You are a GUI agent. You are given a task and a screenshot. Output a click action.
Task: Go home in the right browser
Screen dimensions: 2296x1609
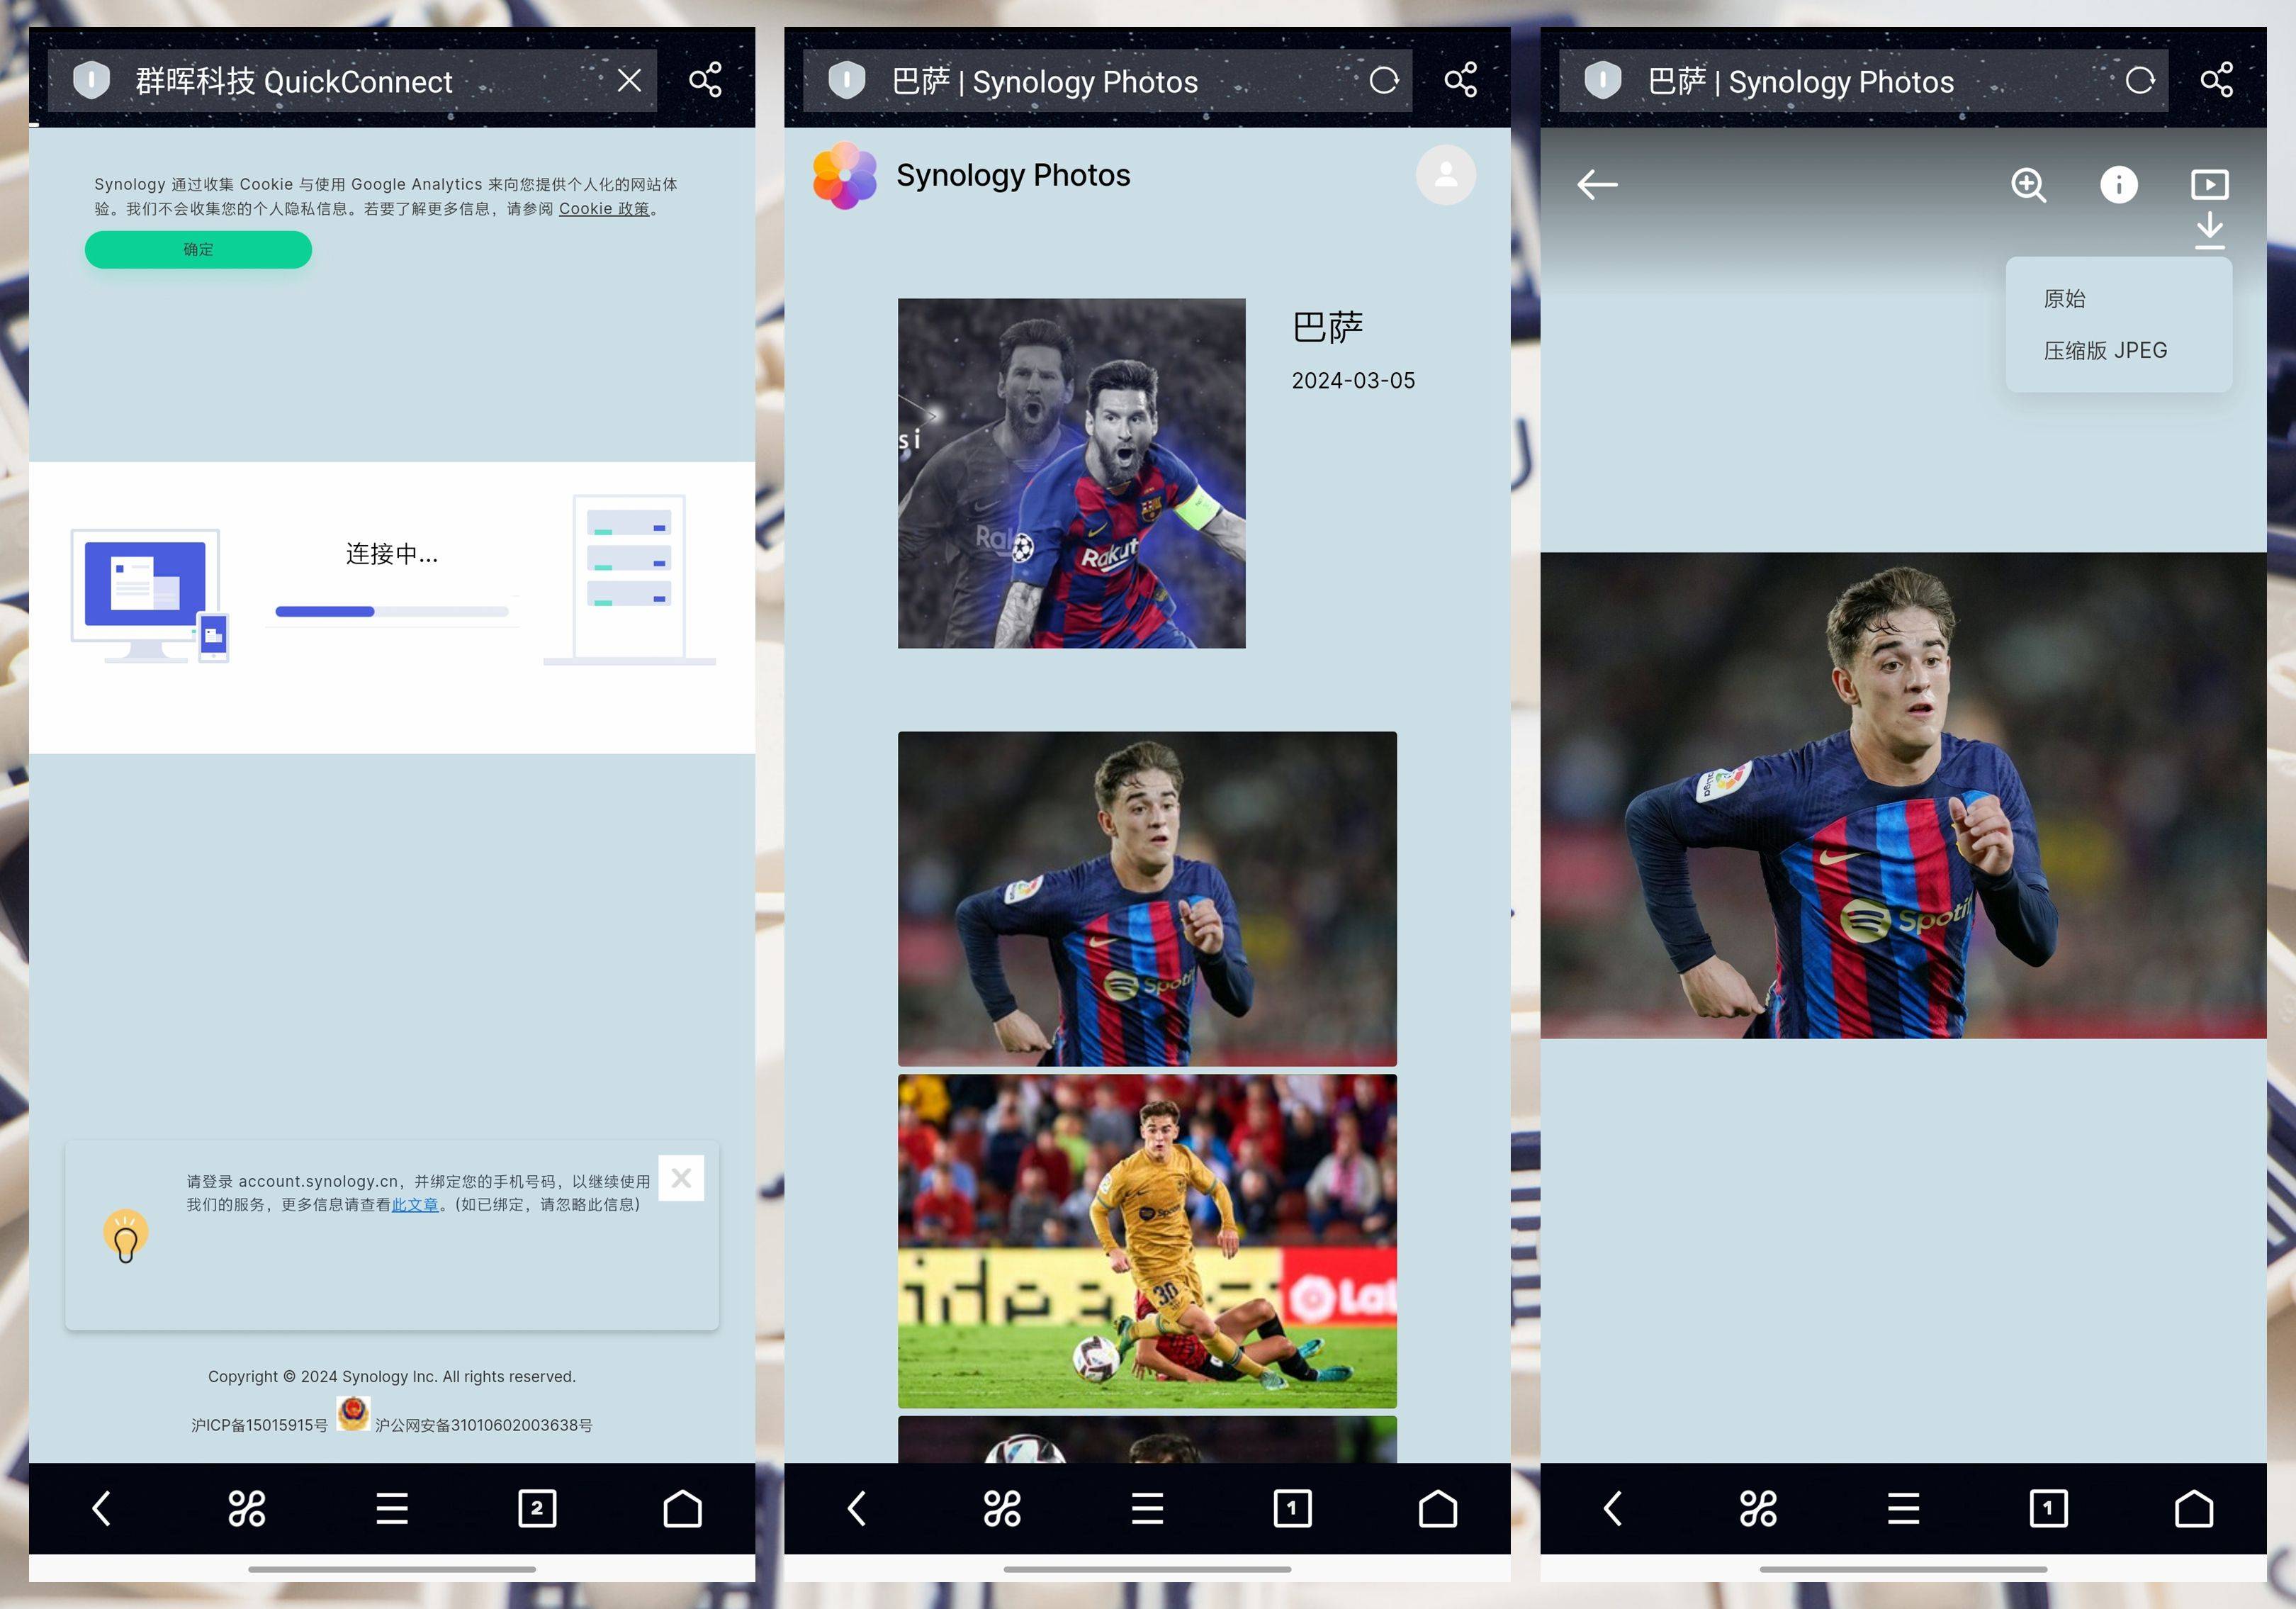[2194, 1508]
